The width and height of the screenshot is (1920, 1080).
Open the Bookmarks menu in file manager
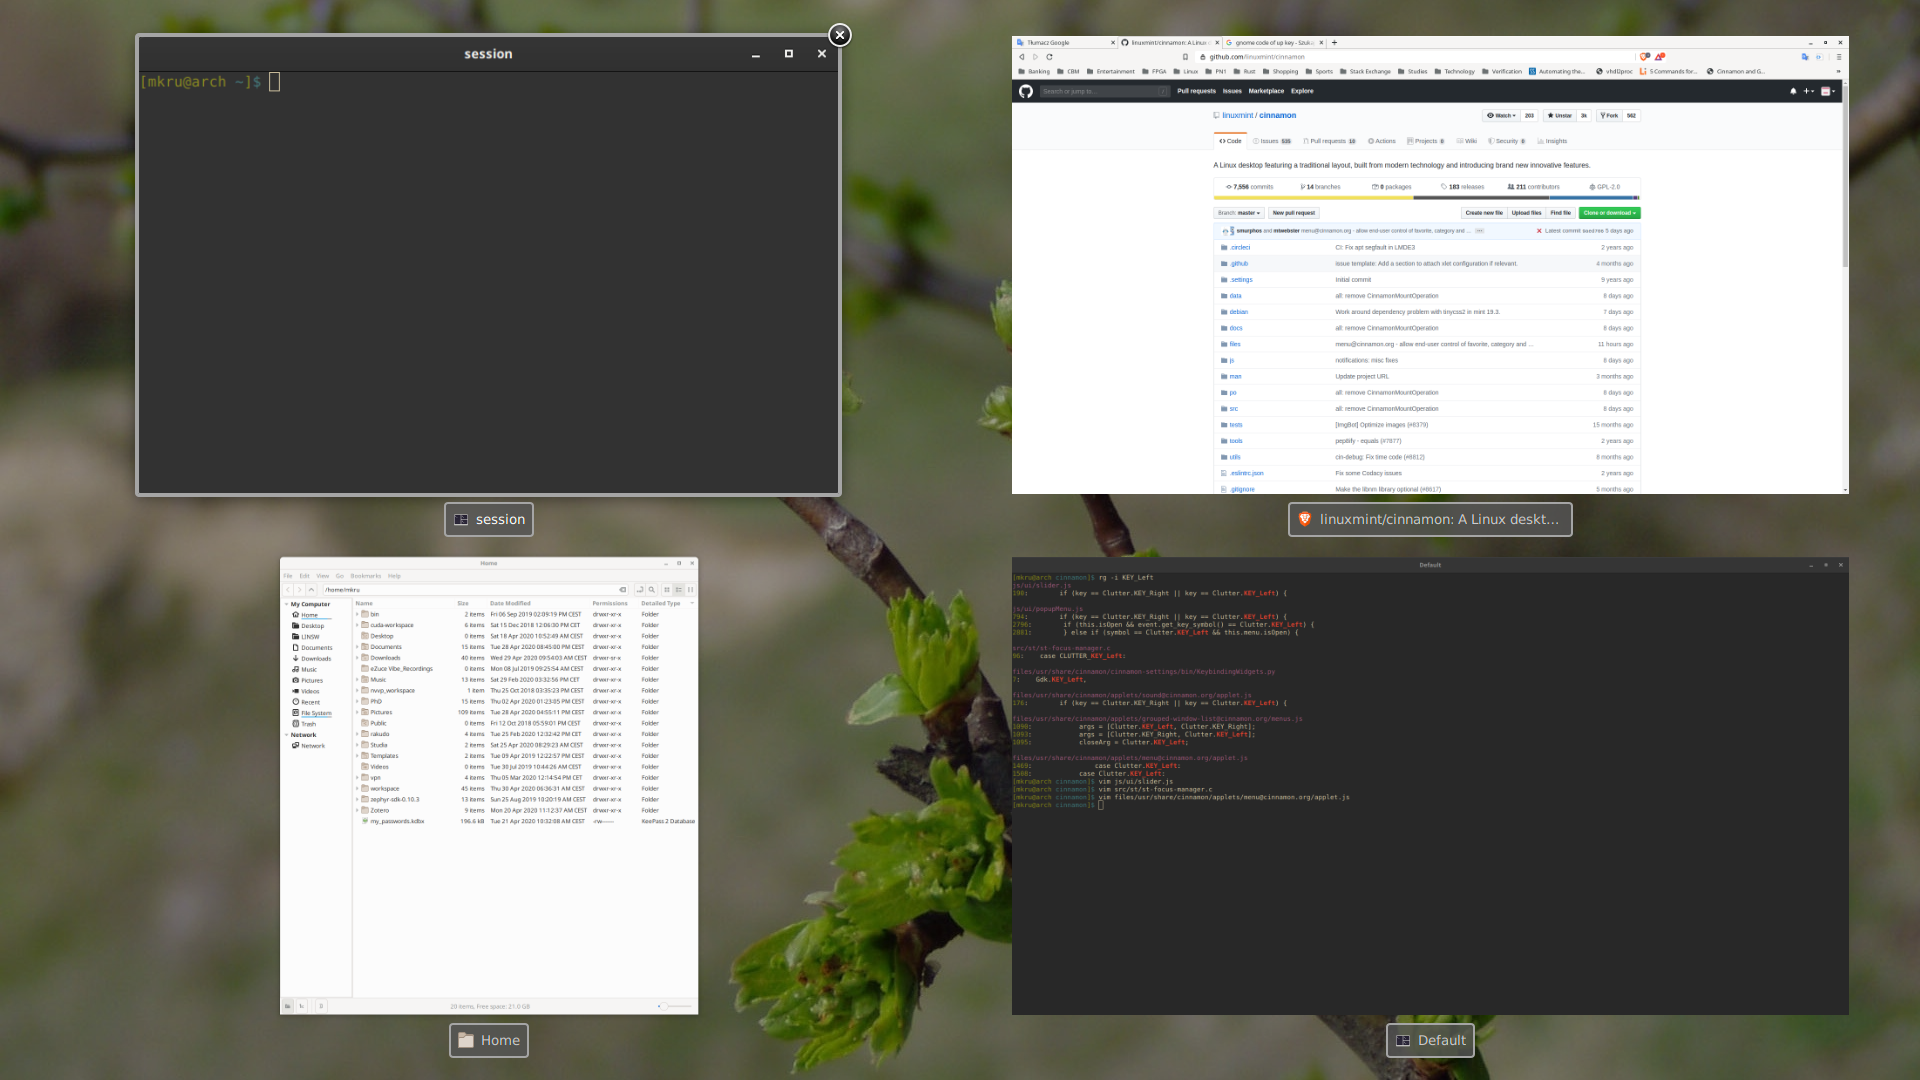365,576
